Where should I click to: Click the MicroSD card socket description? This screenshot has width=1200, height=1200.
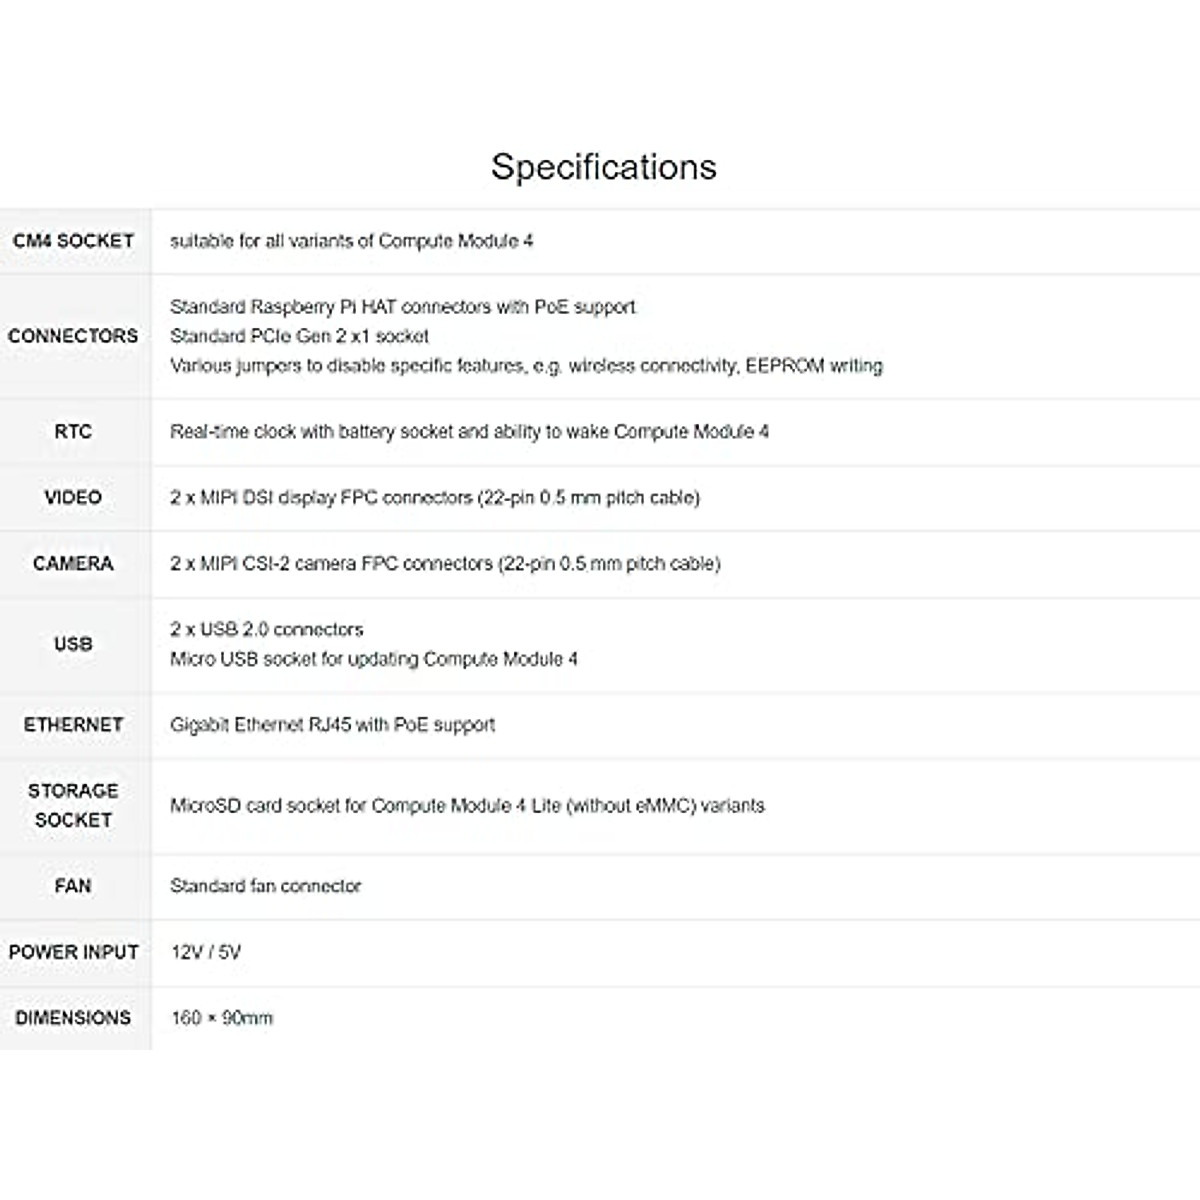tap(467, 805)
